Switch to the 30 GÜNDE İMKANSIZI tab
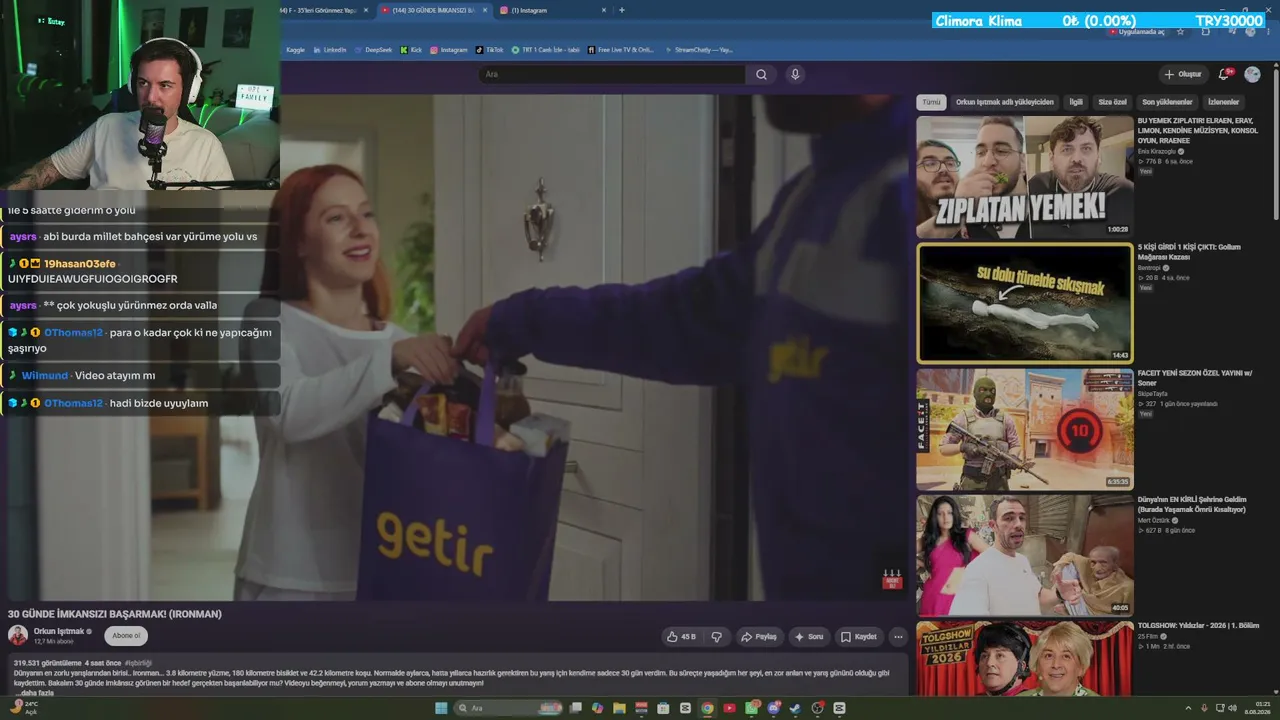Screen dimensions: 1280x720 pos(435,10)
